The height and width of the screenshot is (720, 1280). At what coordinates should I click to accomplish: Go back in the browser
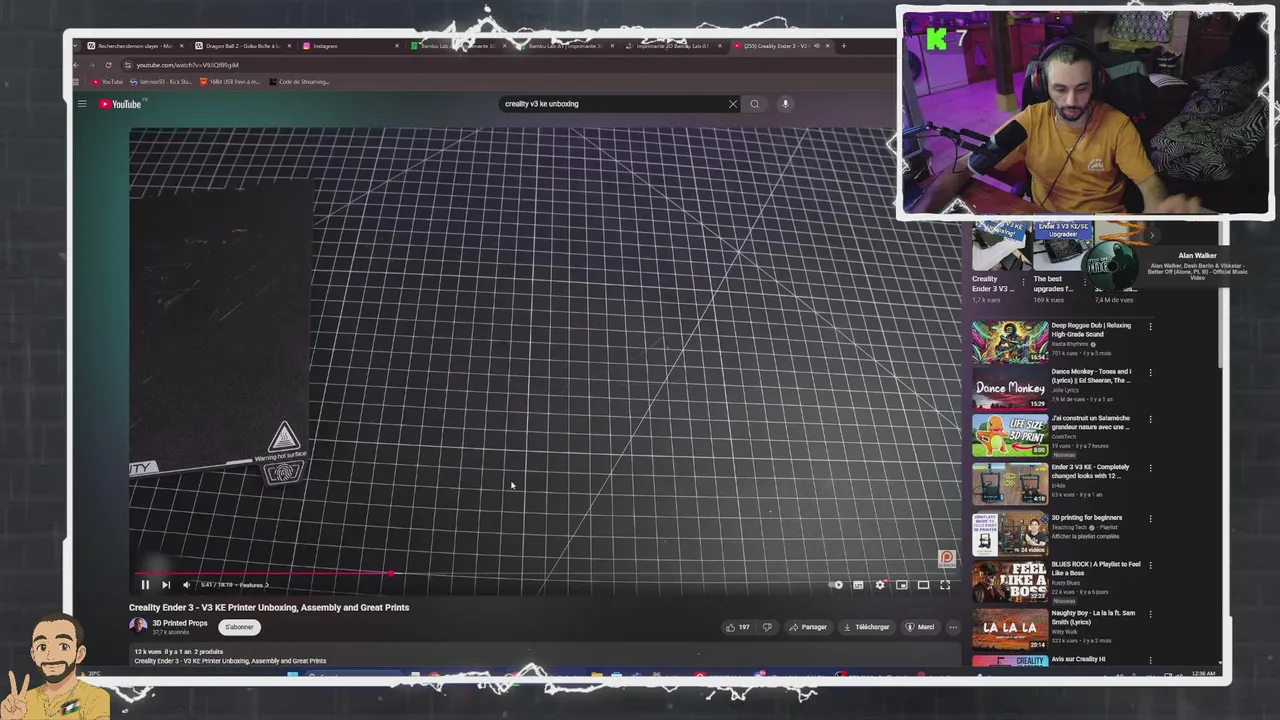click(76, 65)
